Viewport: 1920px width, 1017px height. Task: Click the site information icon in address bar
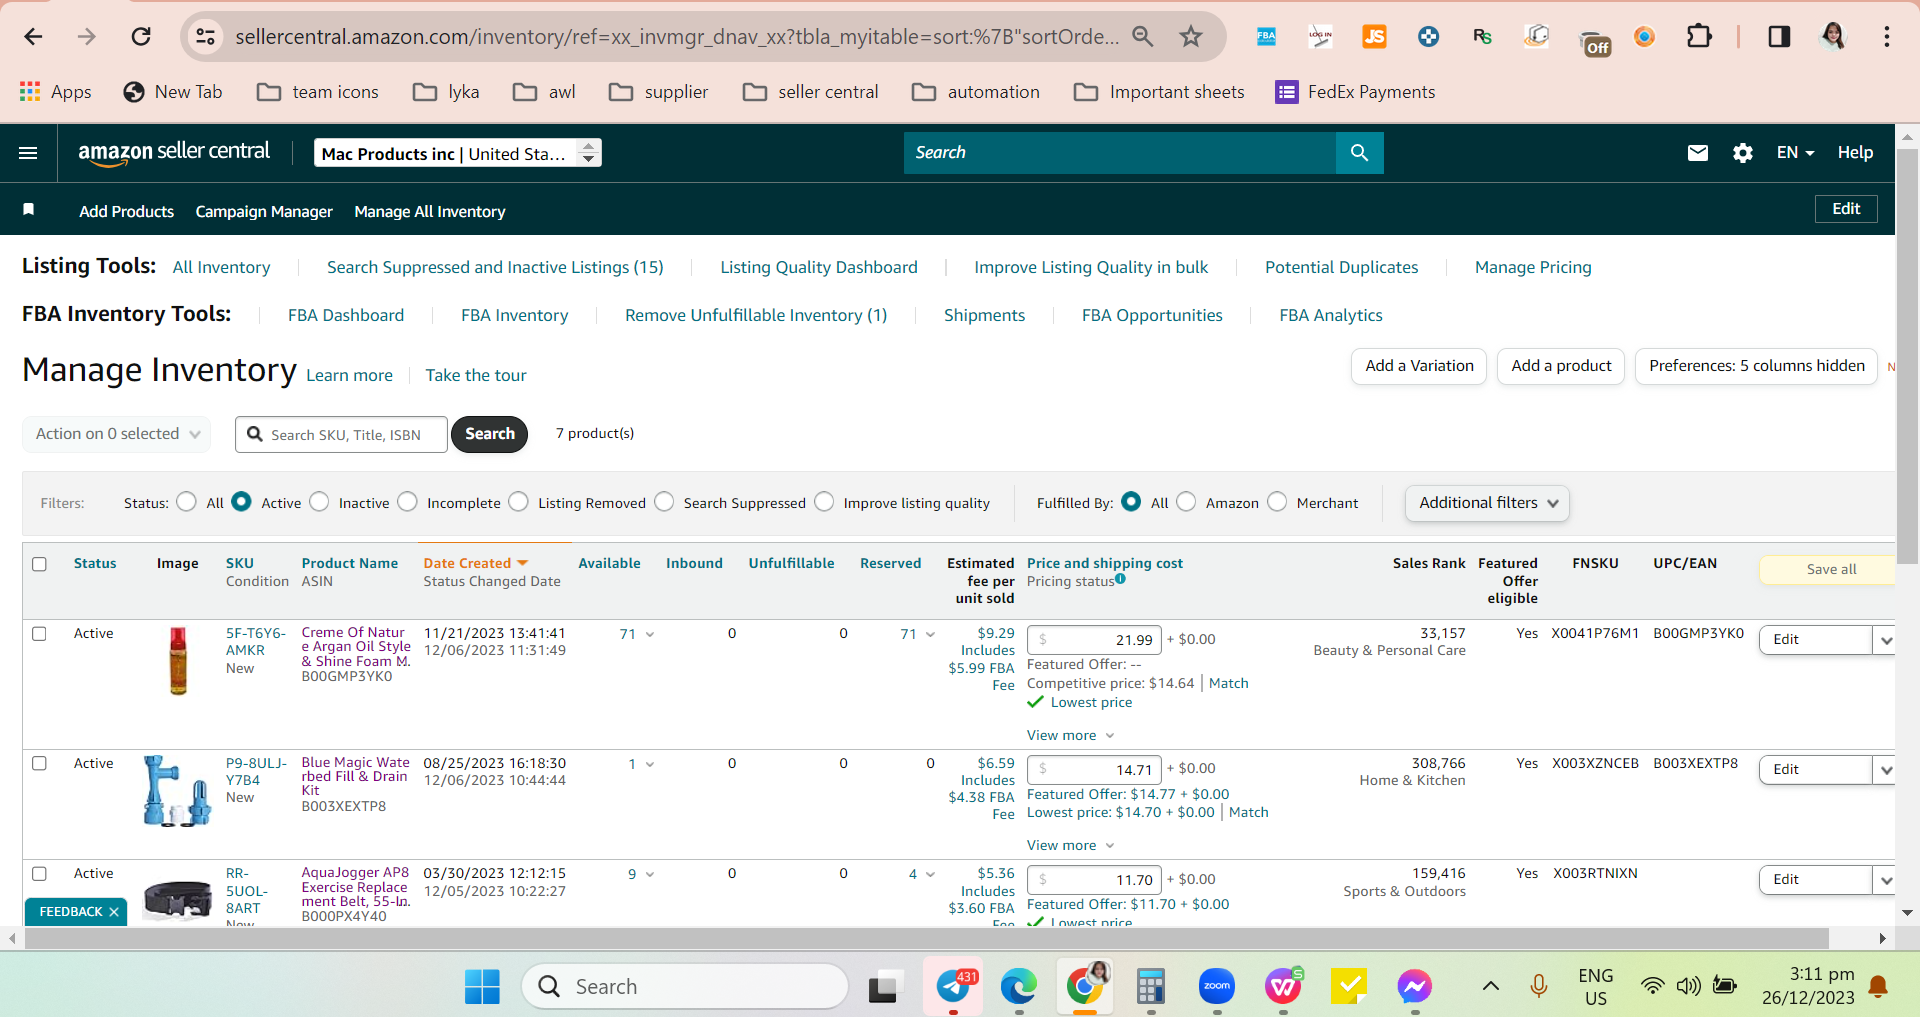click(205, 37)
